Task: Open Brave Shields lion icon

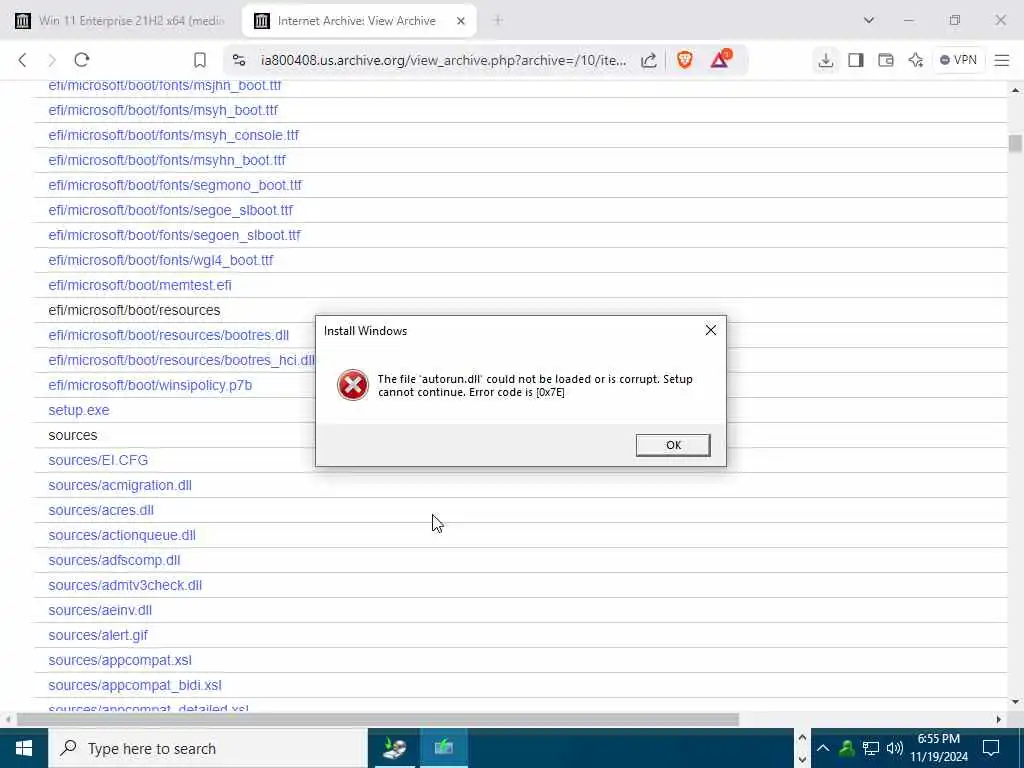Action: pyautogui.click(x=684, y=60)
